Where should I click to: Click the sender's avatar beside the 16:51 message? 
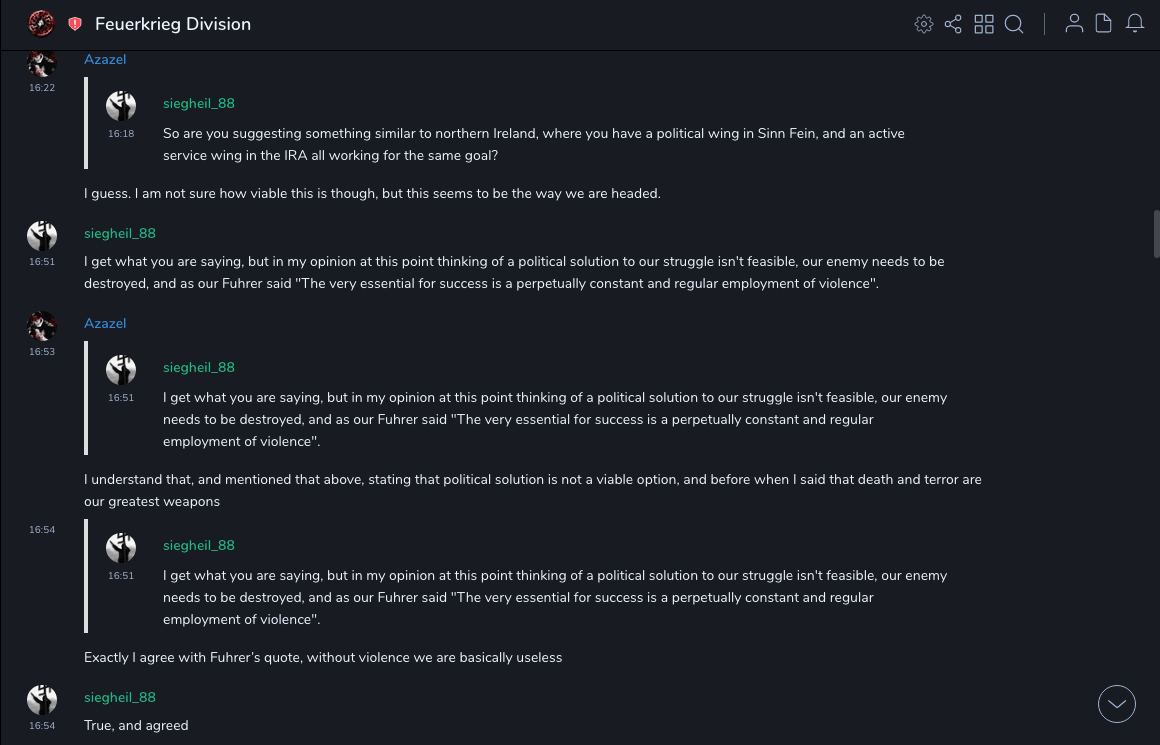coord(42,236)
